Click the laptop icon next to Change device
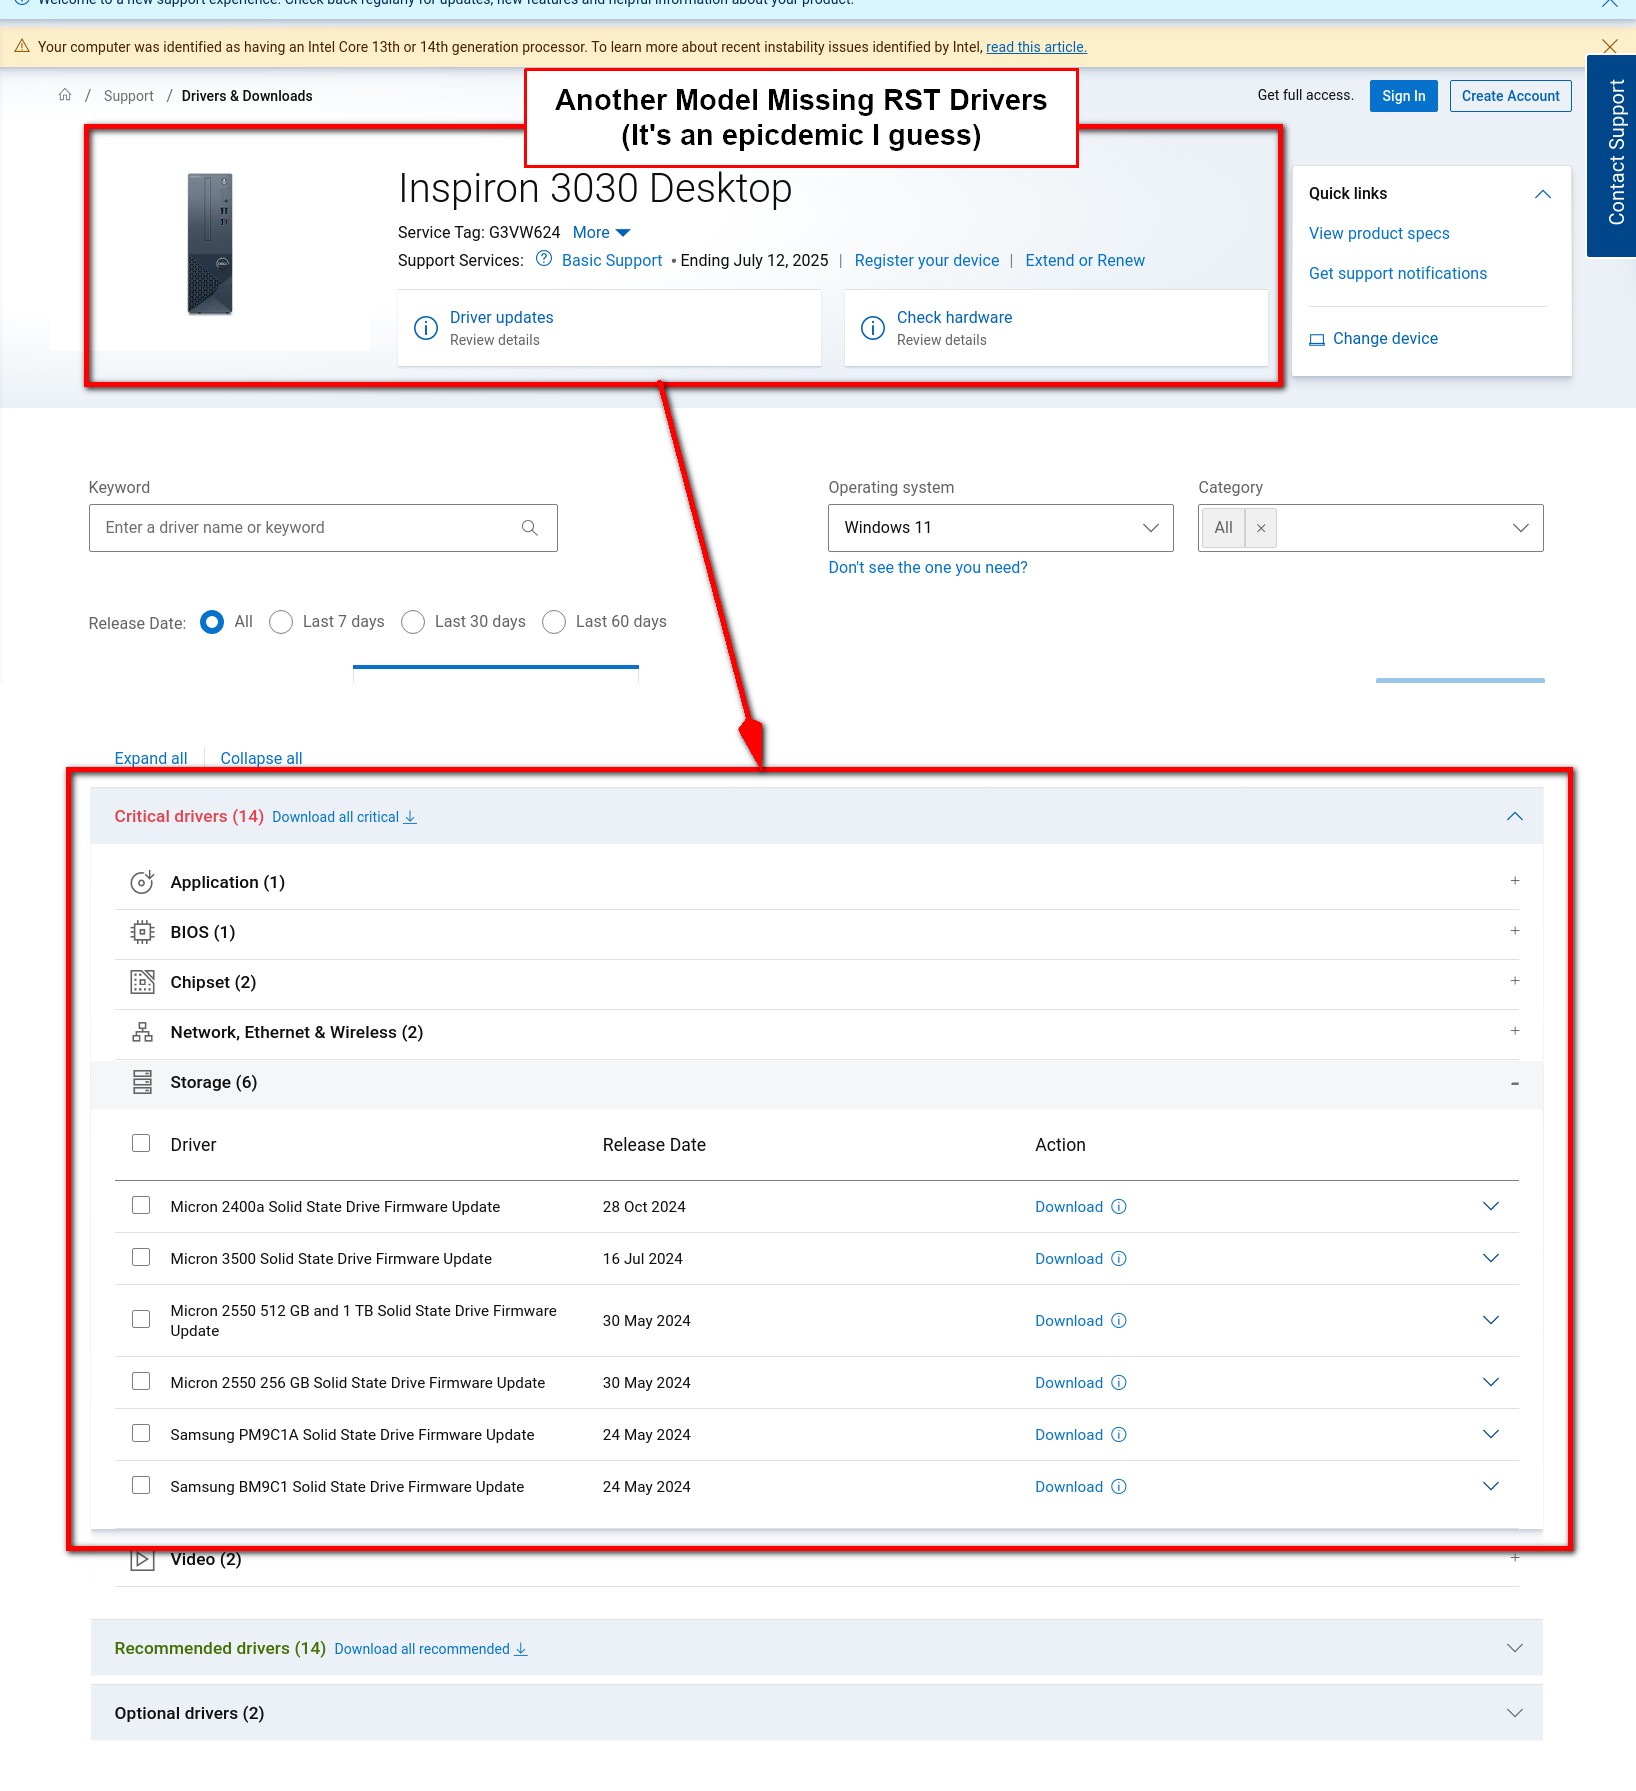The height and width of the screenshot is (1791, 1636). tap(1317, 339)
